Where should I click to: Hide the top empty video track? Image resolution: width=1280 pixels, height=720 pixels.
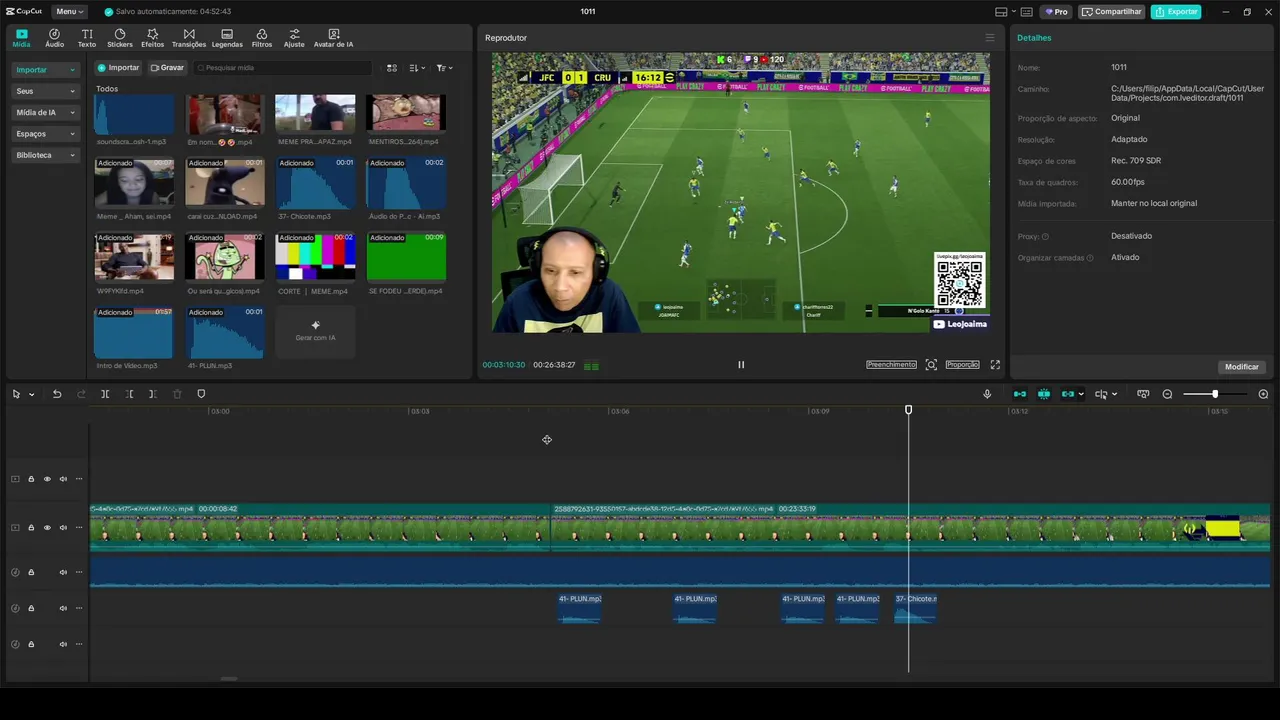tap(47, 479)
